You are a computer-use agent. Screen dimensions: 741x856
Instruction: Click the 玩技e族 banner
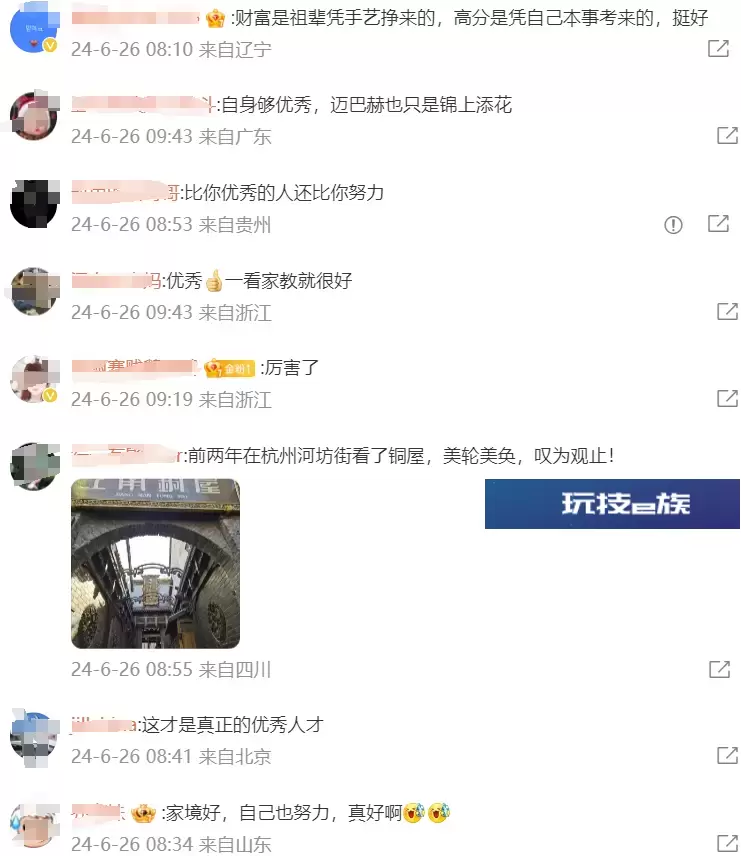point(612,503)
